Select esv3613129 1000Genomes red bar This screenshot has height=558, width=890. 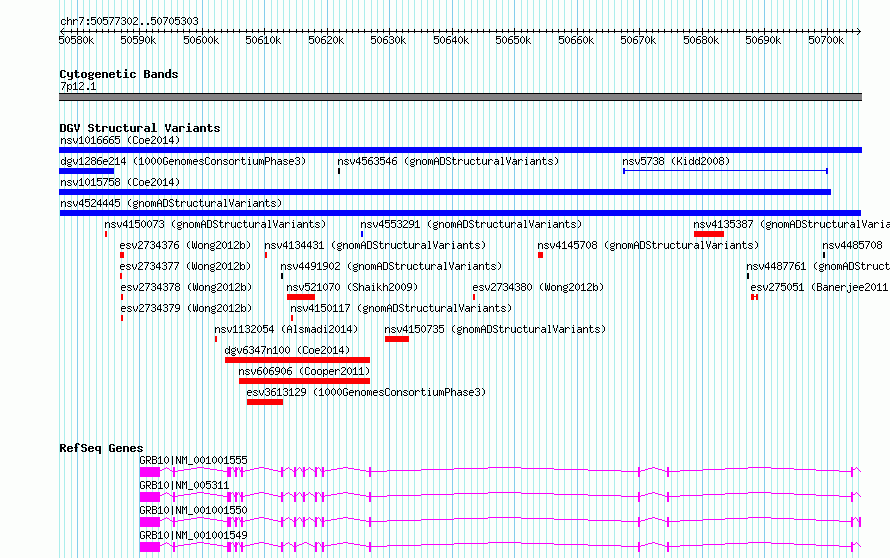265,402
